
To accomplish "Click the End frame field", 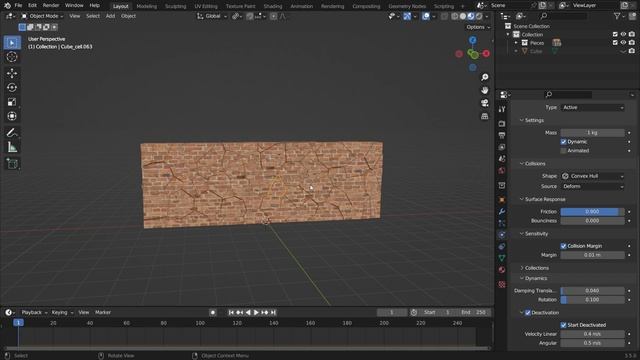I will (474, 313).
